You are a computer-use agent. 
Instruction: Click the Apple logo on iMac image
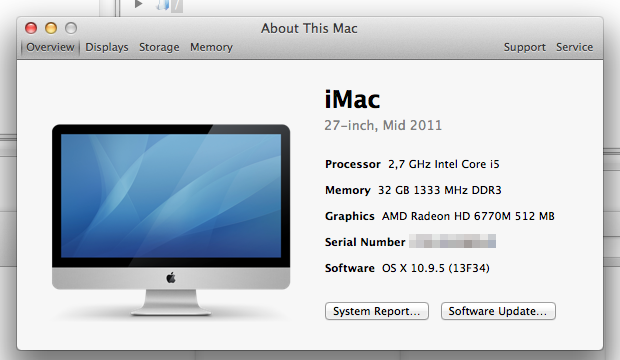click(171, 278)
